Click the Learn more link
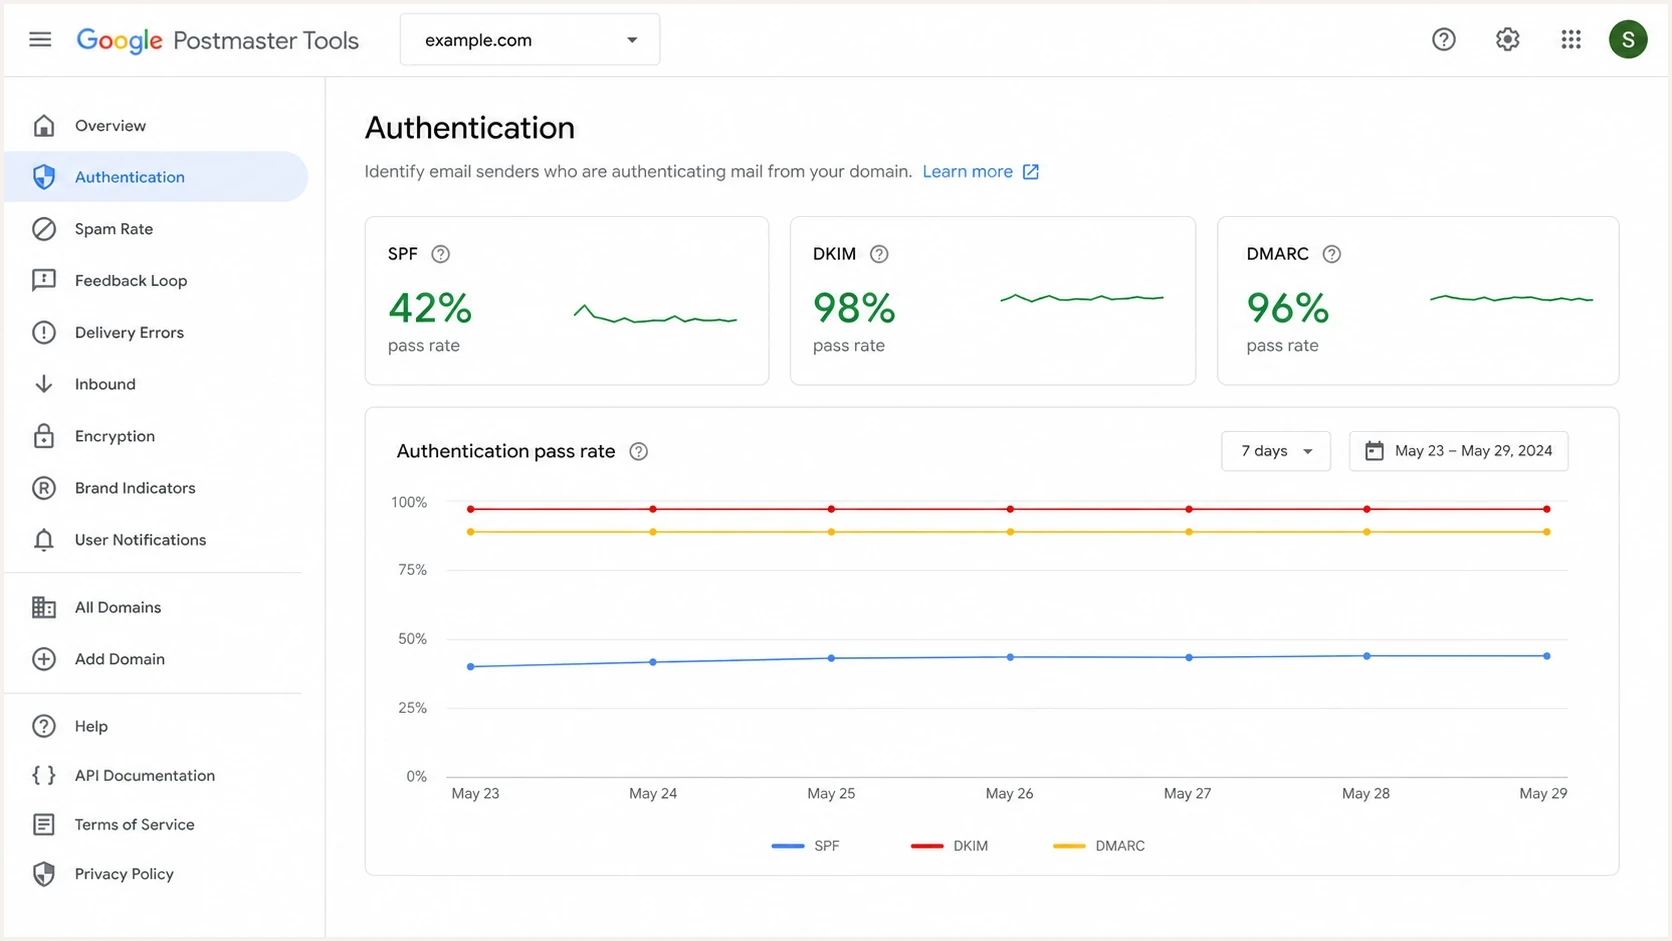This screenshot has height=941, width=1672. tap(967, 172)
